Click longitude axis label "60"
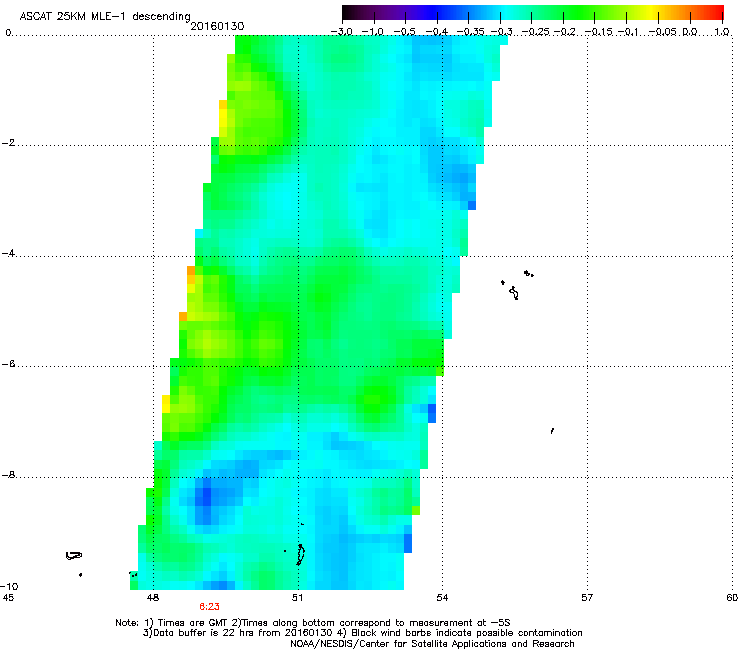The height and width of the screenshot is (650, 740). click(732, 598)
